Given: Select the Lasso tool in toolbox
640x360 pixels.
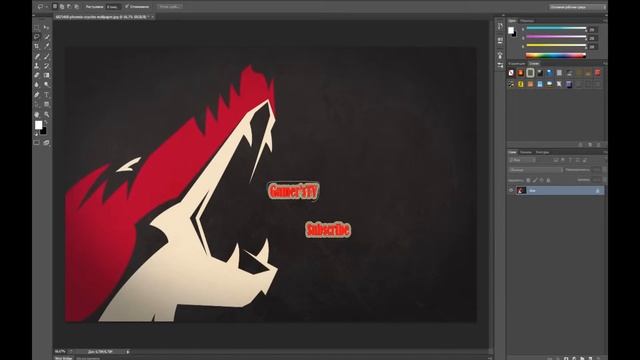Looking at the screenshot, I should pyautogui.click(x=37, y=37).
